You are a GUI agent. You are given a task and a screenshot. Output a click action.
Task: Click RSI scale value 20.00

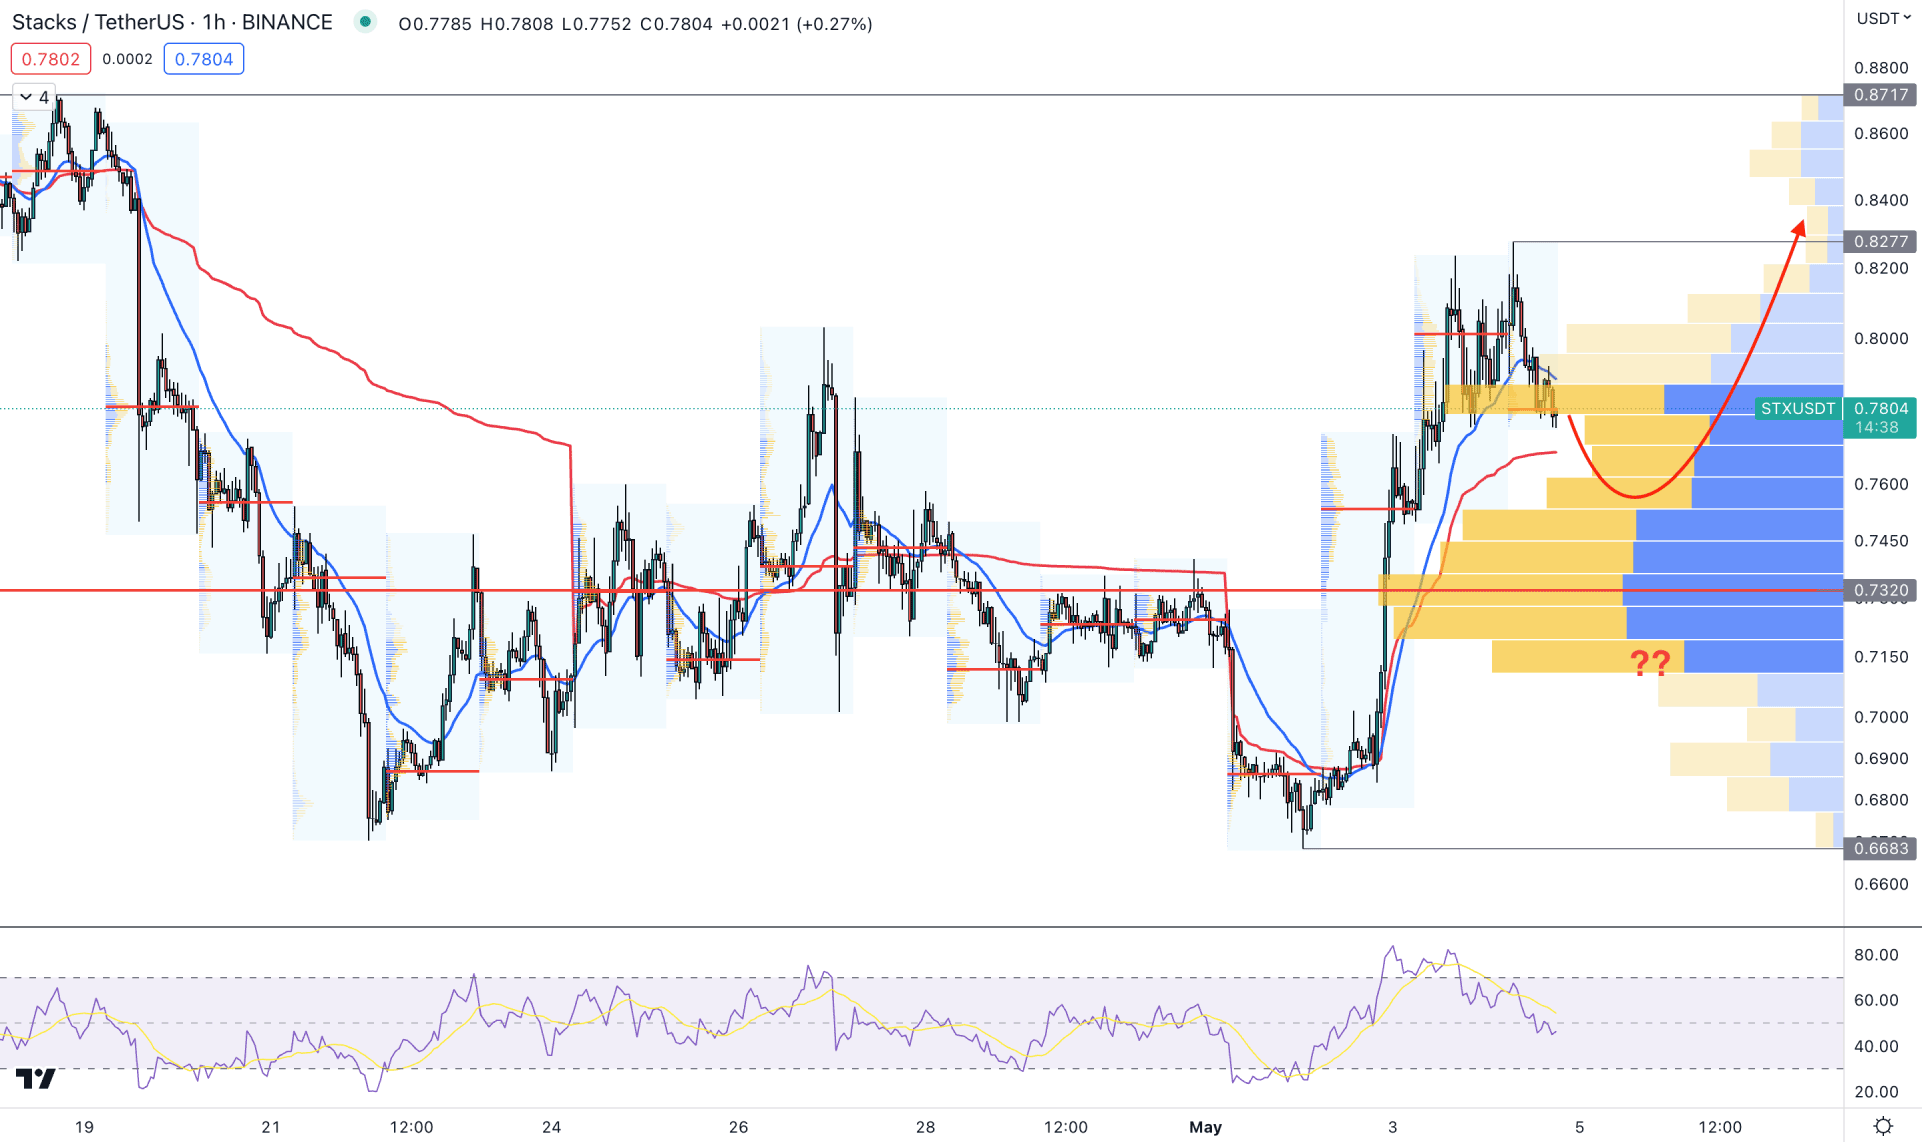[x=1876, y=1092]
